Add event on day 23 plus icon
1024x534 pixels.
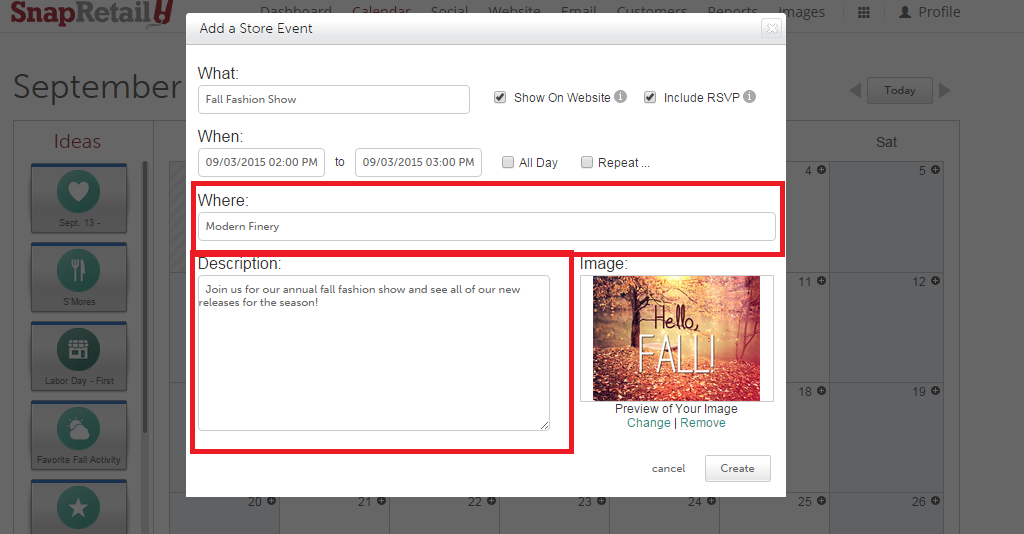click(x=601, y=501)
